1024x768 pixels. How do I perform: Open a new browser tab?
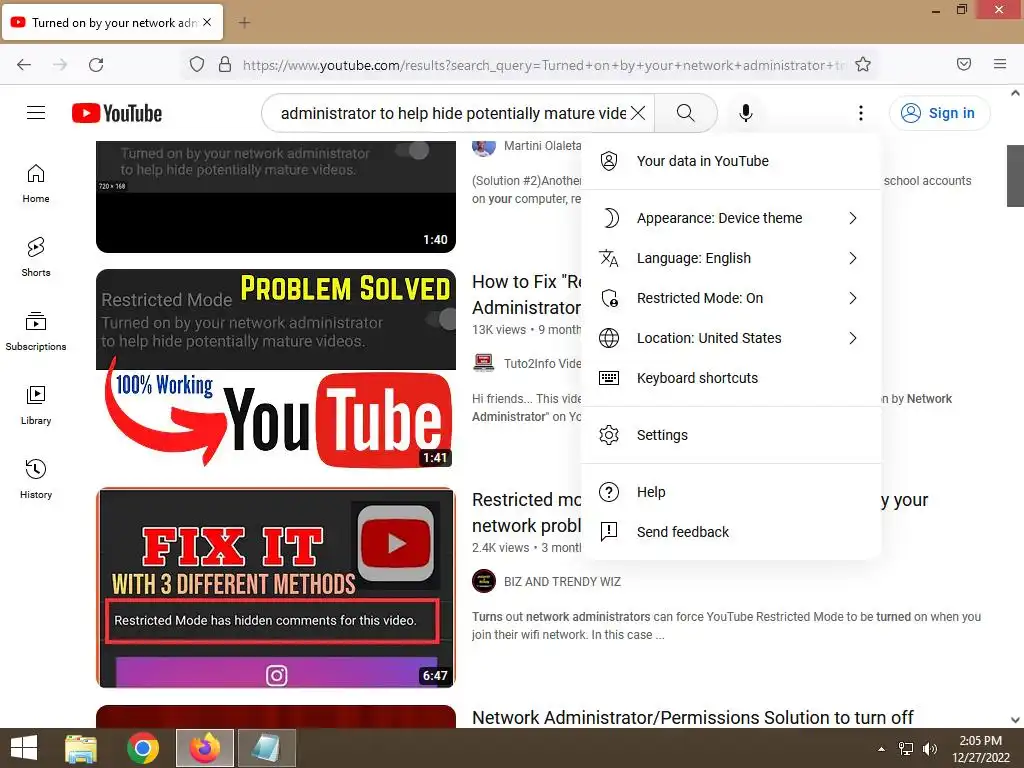tap(244, 23)
